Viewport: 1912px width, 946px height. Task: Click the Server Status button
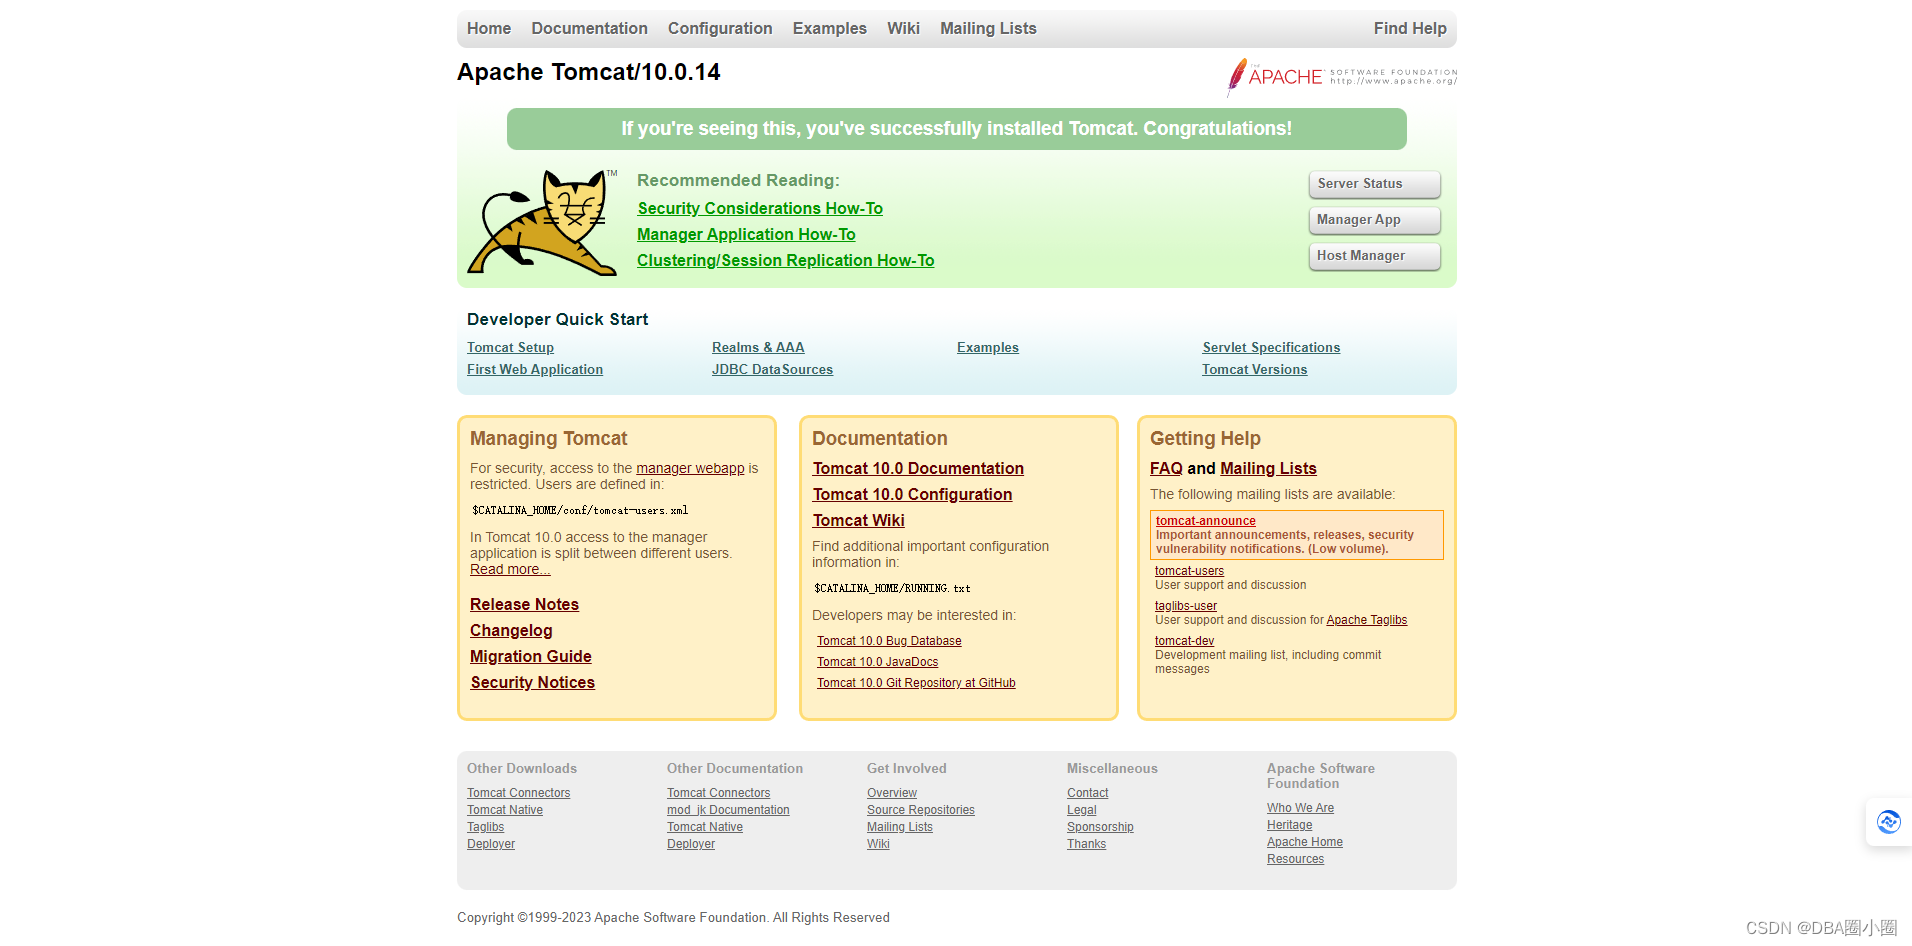(1375, 184)
